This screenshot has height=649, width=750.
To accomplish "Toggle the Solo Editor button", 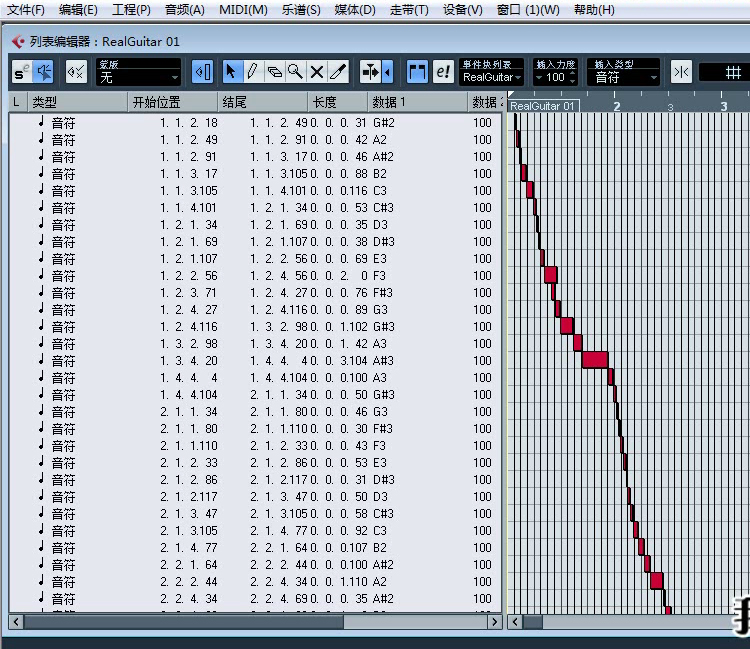I will pos(21,72).
